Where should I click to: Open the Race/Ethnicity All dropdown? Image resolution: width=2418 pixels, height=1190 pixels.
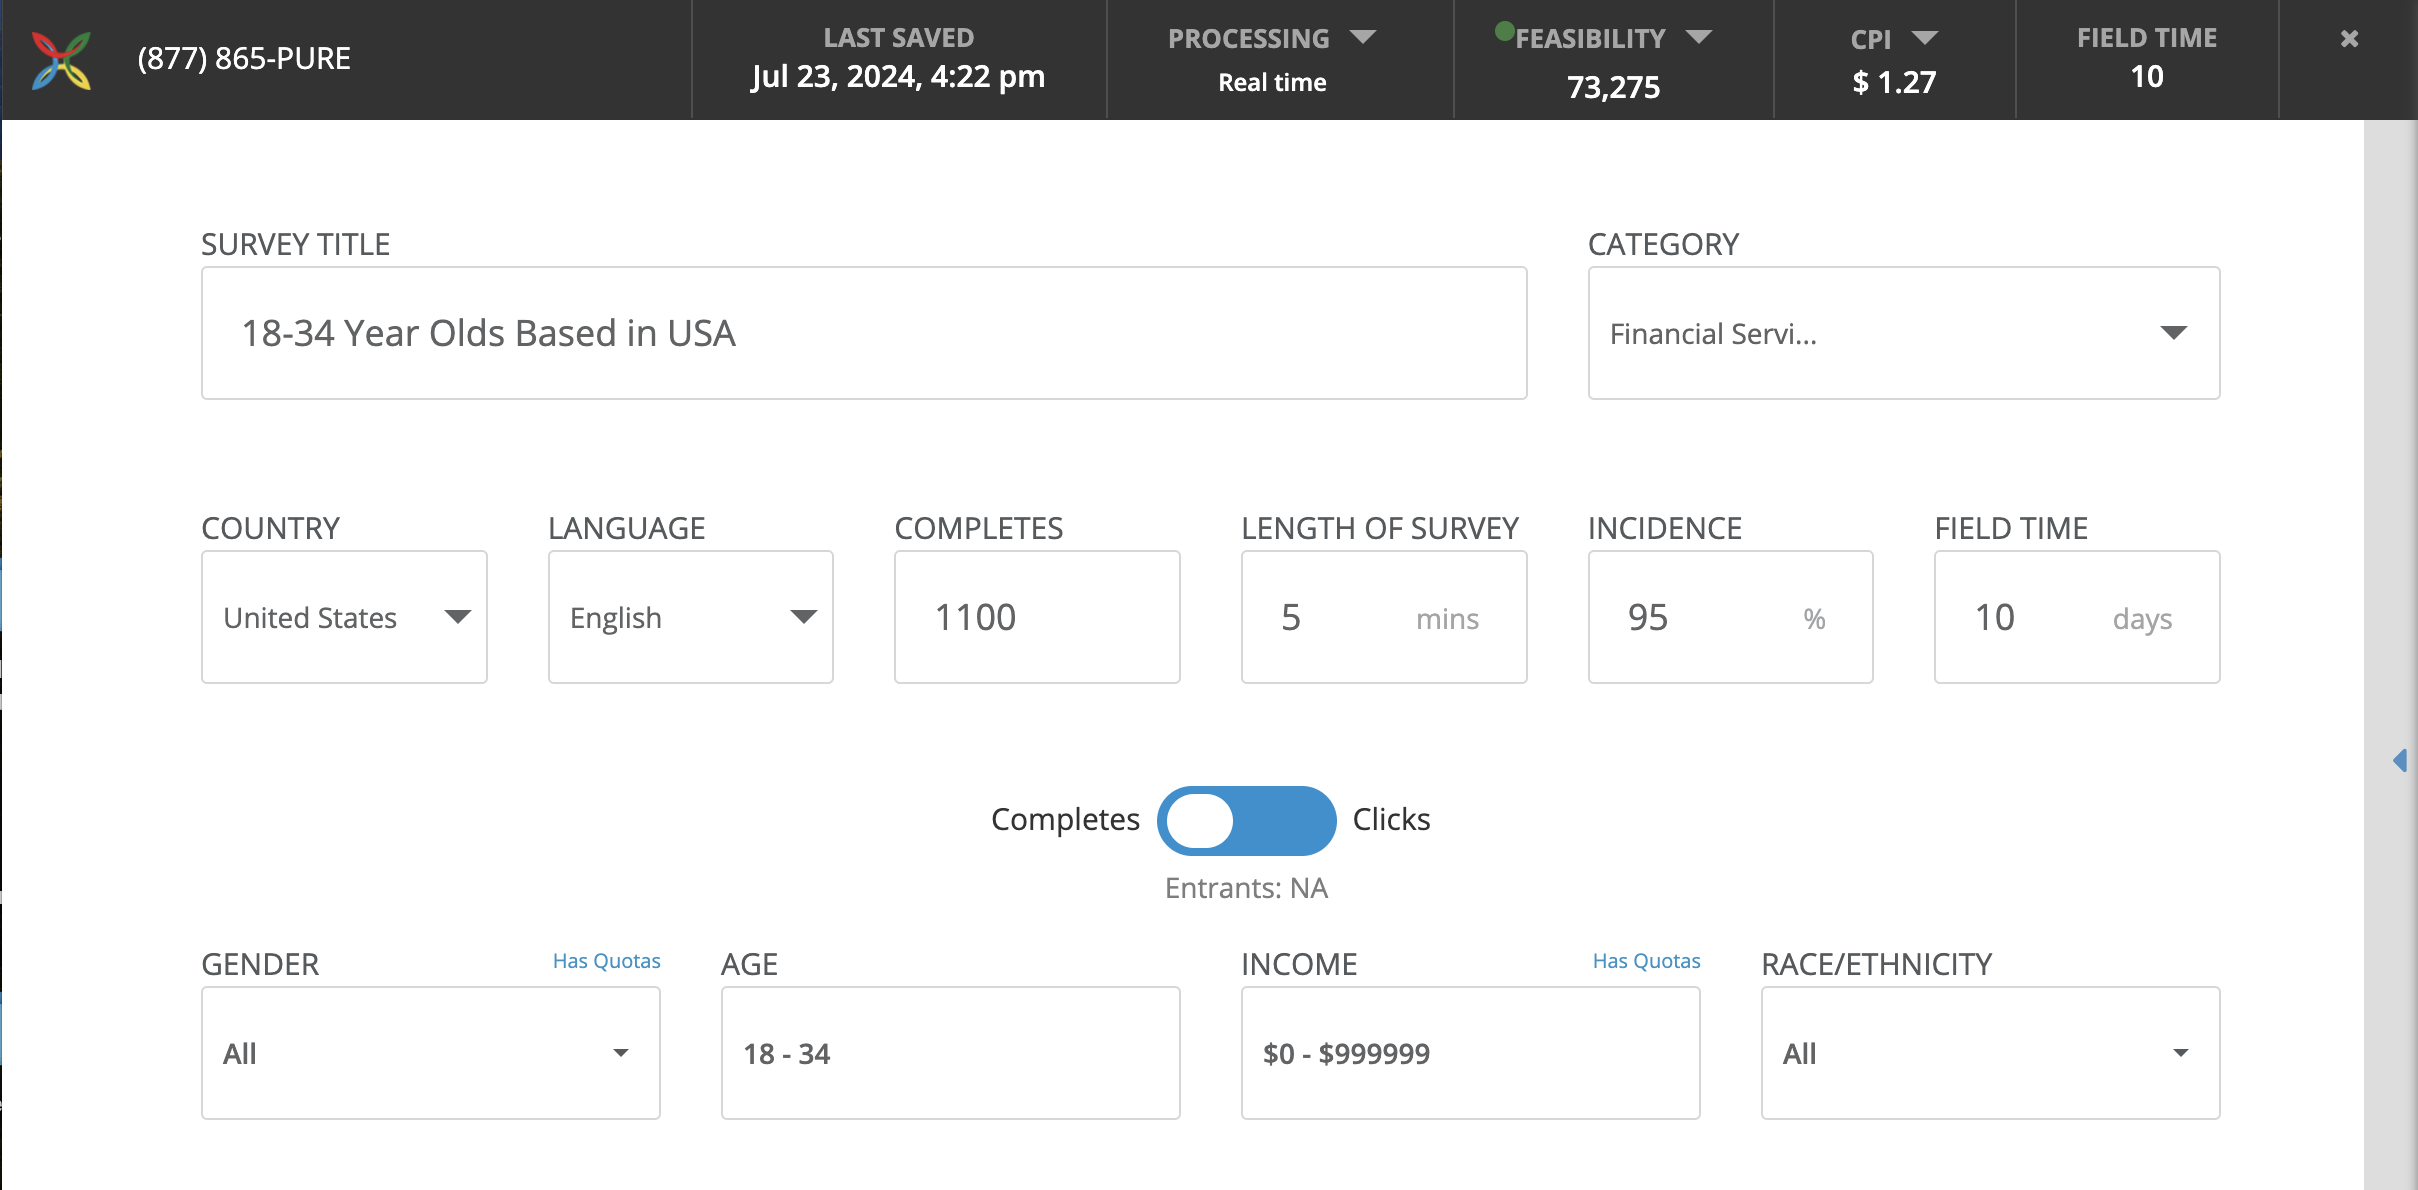(1989, 1053)
